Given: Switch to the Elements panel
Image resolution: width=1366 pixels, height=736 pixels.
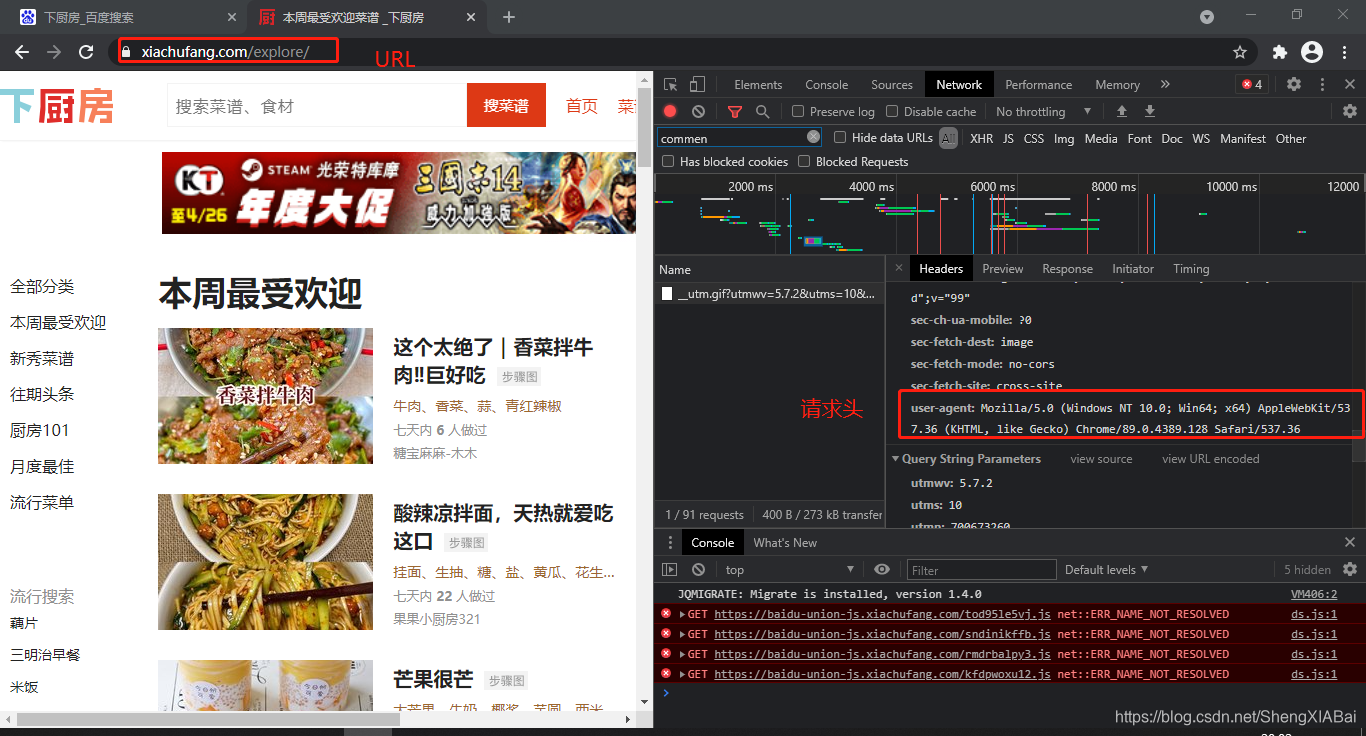Looking at the screenshot, I should [758, 85].
